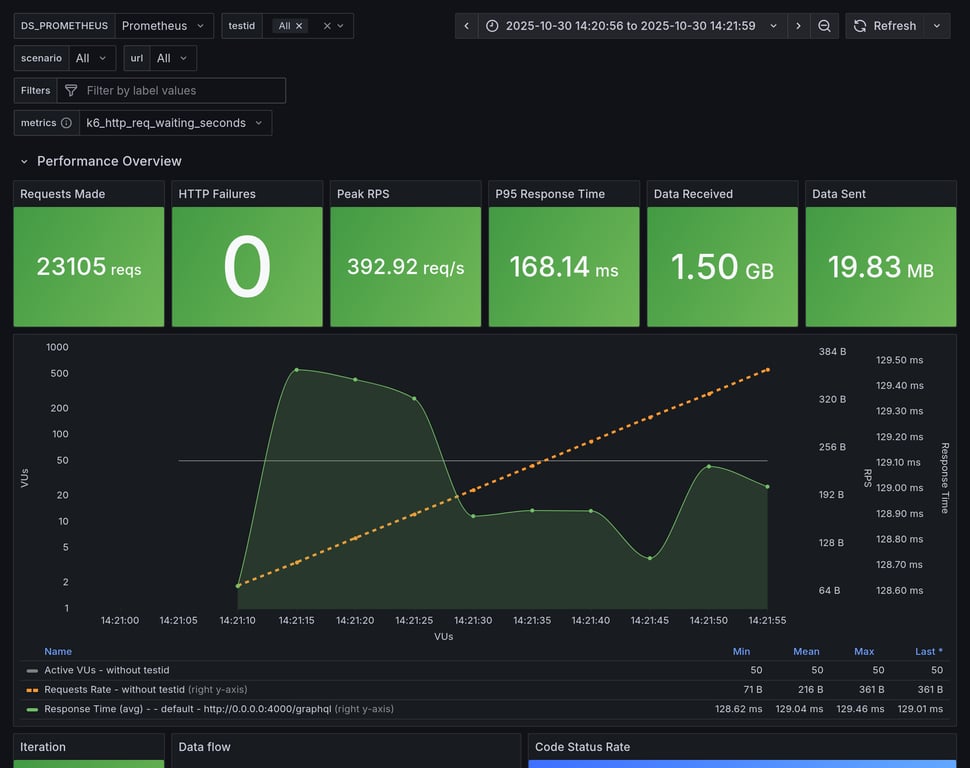This screenshot has width=970, height=768.
Task: Toggle Active VUs series in legend
Action: [x=106, y=670]
